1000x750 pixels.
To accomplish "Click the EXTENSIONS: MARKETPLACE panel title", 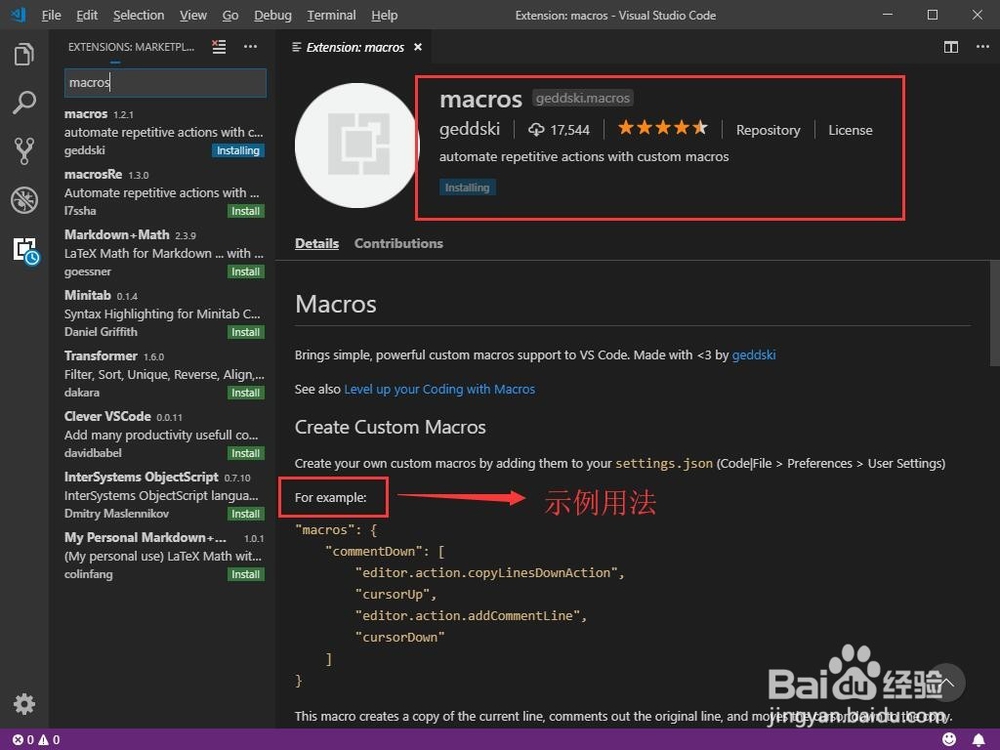I will tap(131, 47).
